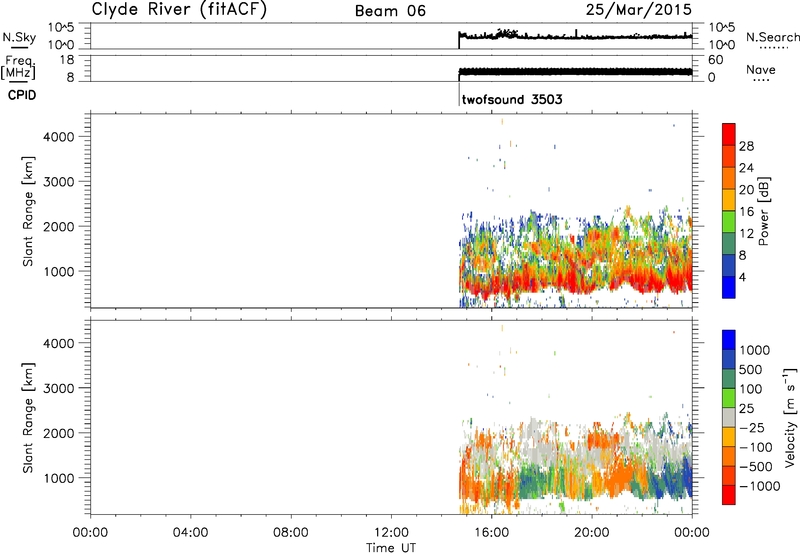
Task: Click the "Power [dB]" color bar title
Action: (764, 211)
